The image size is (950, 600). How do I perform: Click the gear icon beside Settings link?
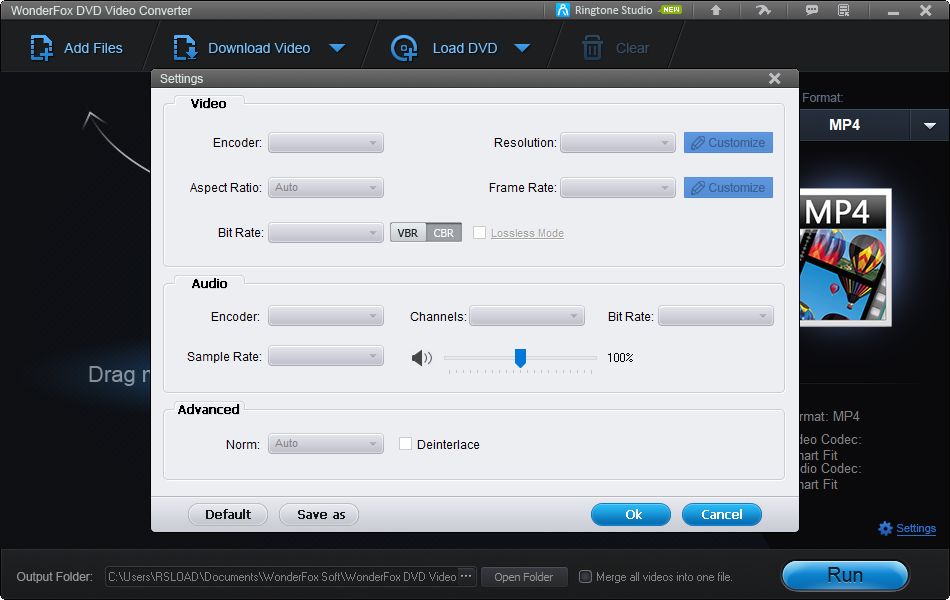885,528
